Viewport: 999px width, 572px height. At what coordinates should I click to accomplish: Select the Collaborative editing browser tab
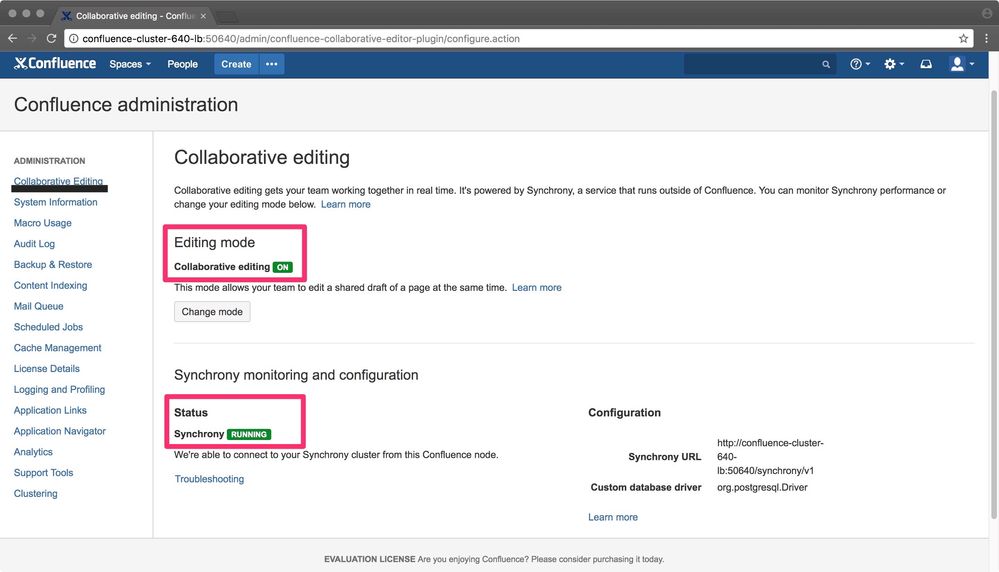click(x=134, y=15)
